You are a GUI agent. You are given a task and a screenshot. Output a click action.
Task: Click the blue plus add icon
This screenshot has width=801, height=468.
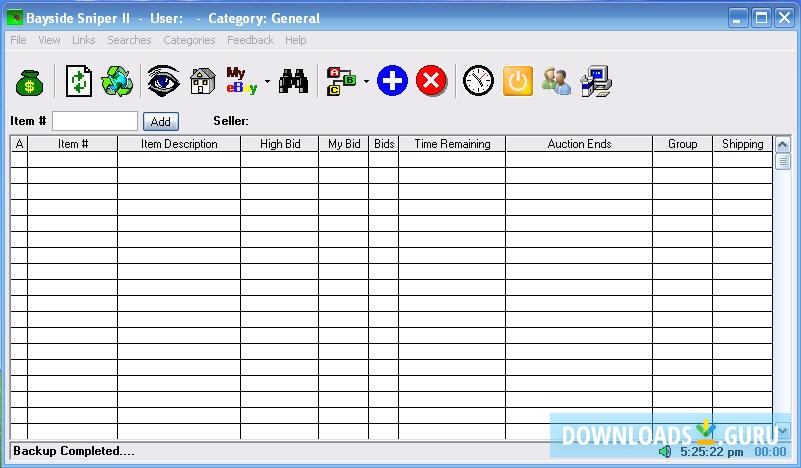pyautogui.click(x=392, y=81)
